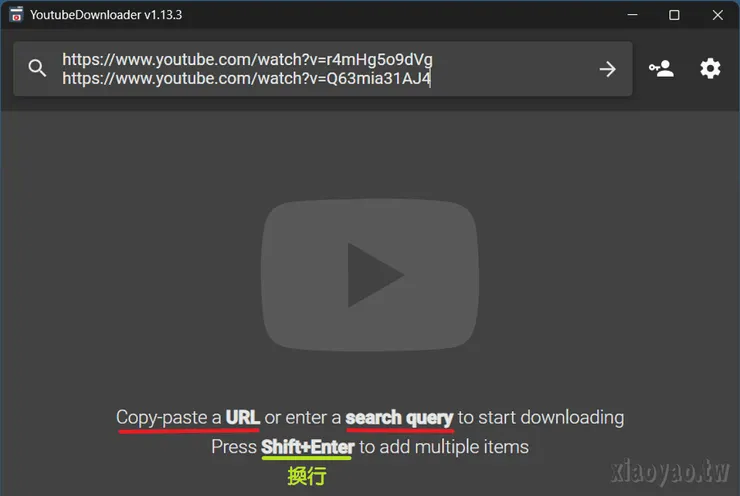The height and width of the screenshot is (496, 740).
Task: Click the green 換行 annotation
Action: click(307, 476)
